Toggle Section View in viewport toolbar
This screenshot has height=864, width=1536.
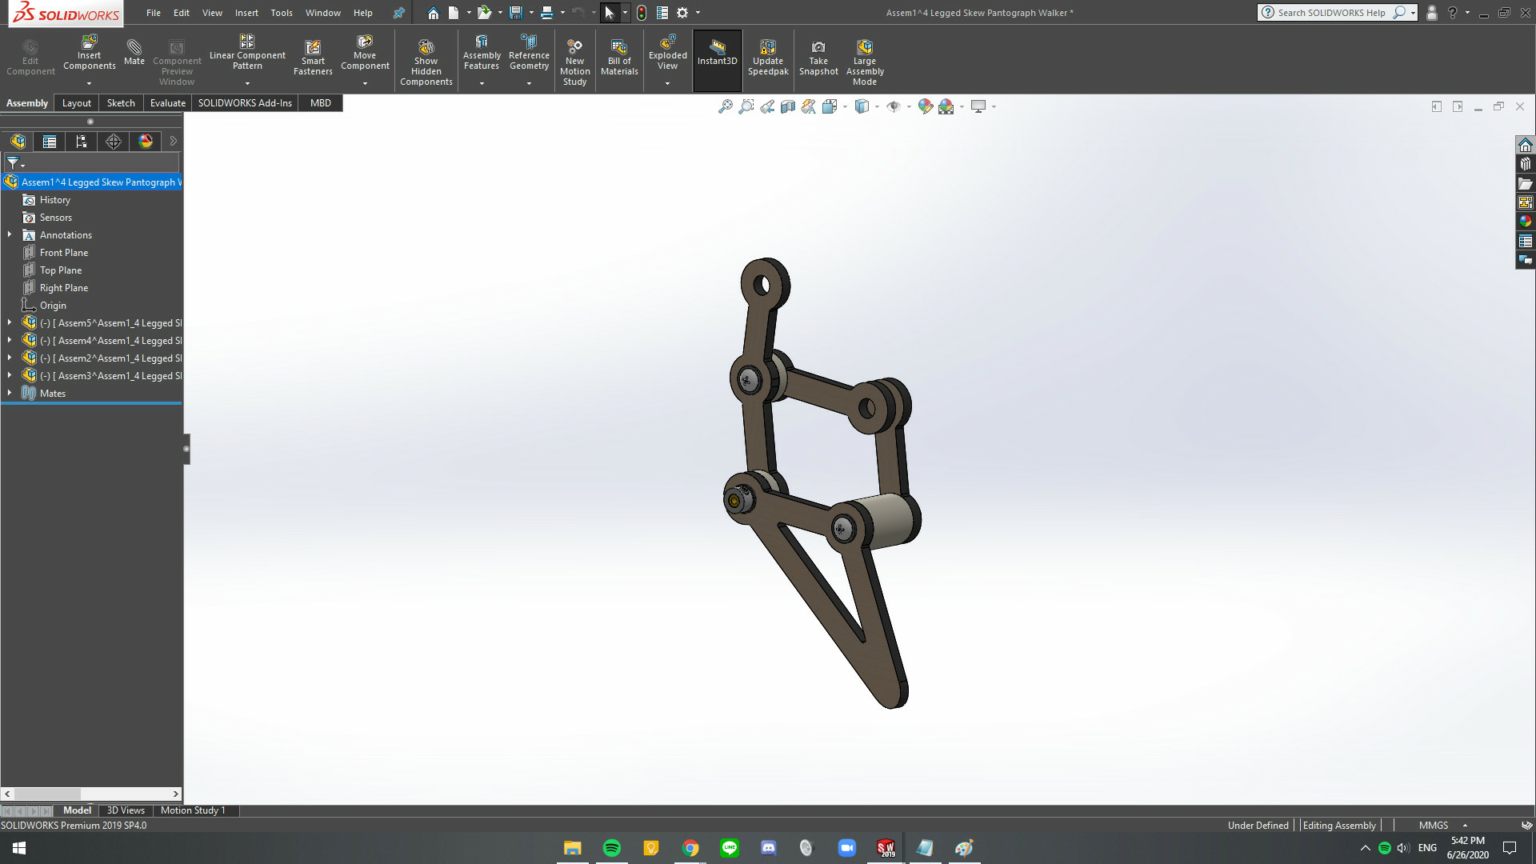point(788,106)
